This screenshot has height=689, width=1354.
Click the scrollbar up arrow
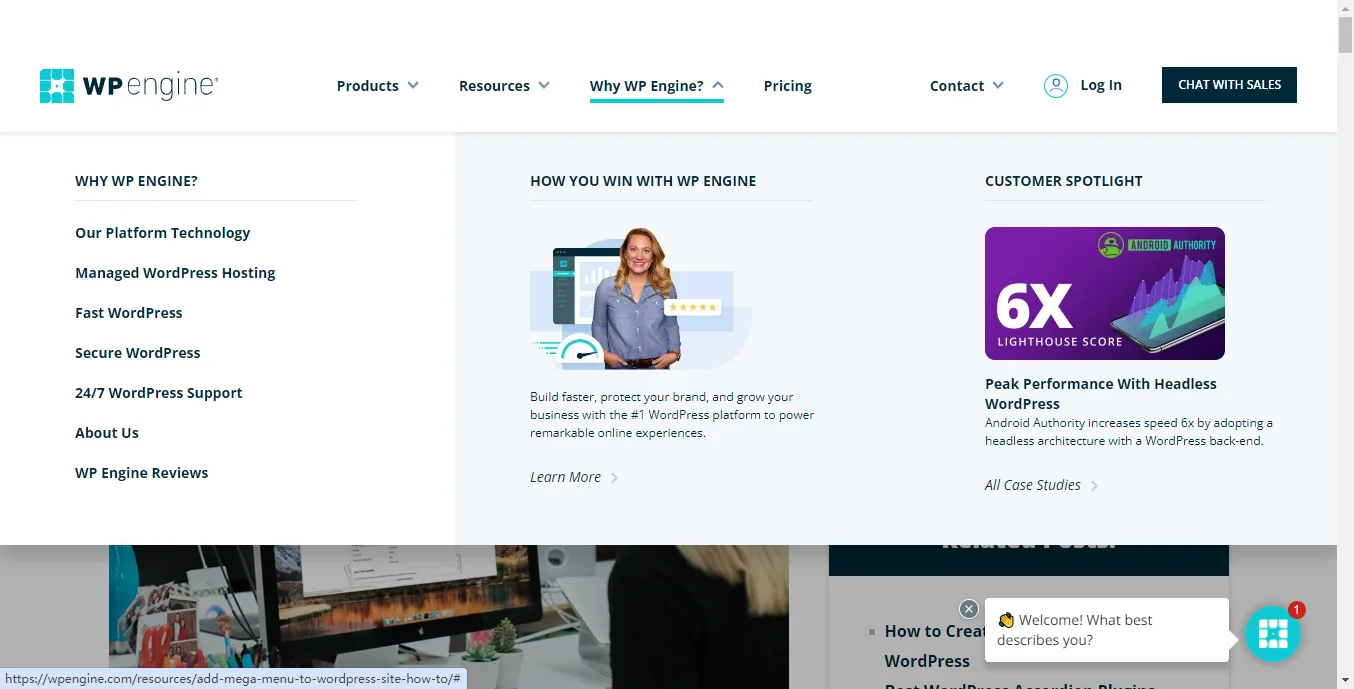tap(1345, 8)
